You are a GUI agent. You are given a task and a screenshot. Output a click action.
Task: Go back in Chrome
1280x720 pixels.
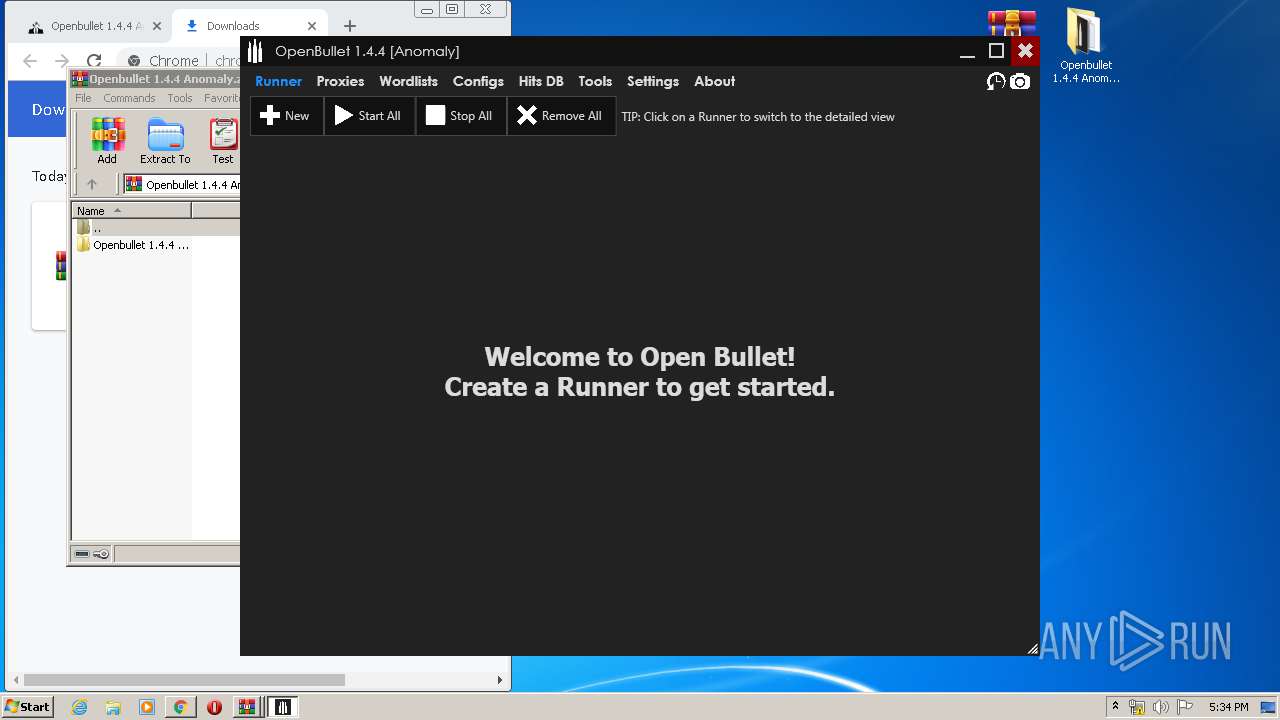click(x=30, y=61)
